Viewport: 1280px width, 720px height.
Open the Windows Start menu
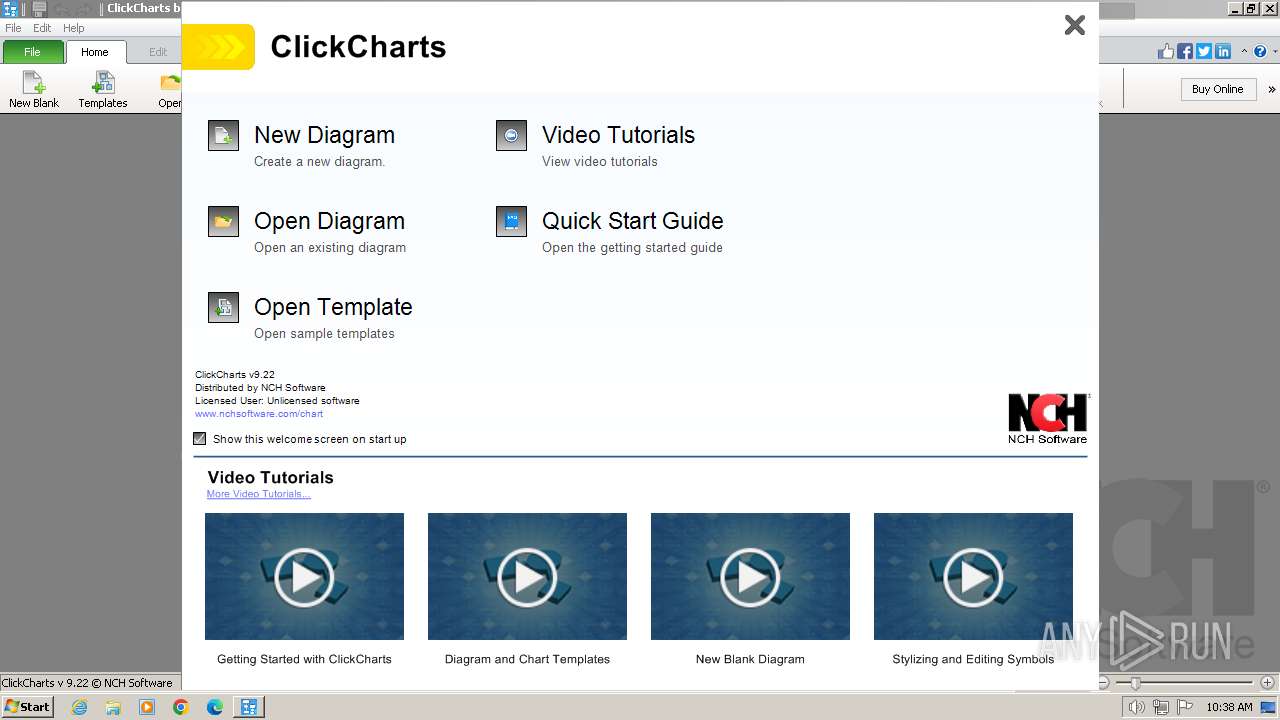pos(28,706)
